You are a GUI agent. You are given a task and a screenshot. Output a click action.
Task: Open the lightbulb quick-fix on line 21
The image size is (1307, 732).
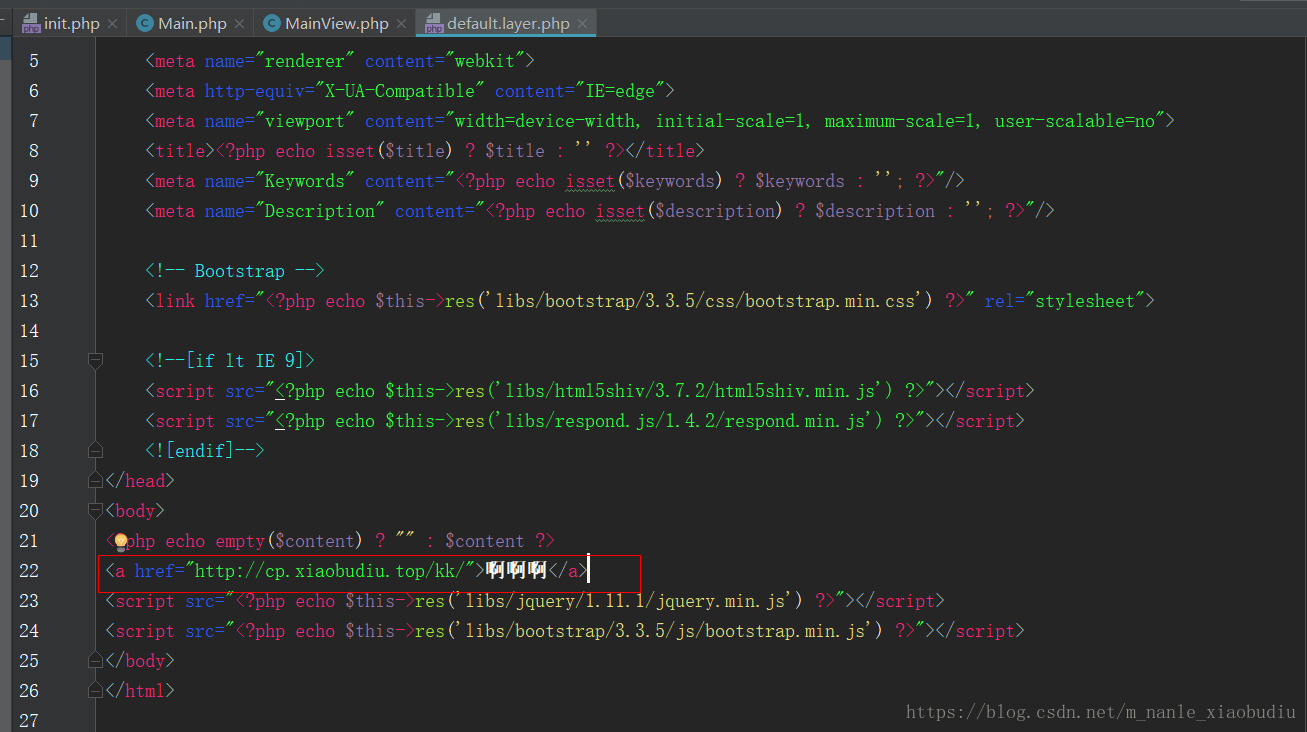(x=121, y=542)
